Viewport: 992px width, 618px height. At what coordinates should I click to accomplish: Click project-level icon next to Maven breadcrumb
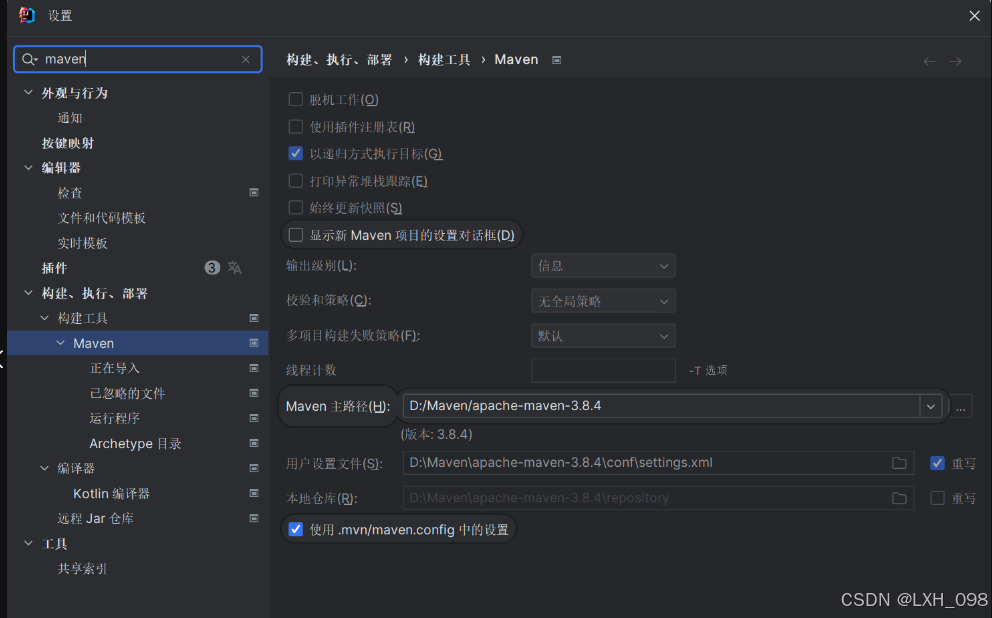(556, 59)
